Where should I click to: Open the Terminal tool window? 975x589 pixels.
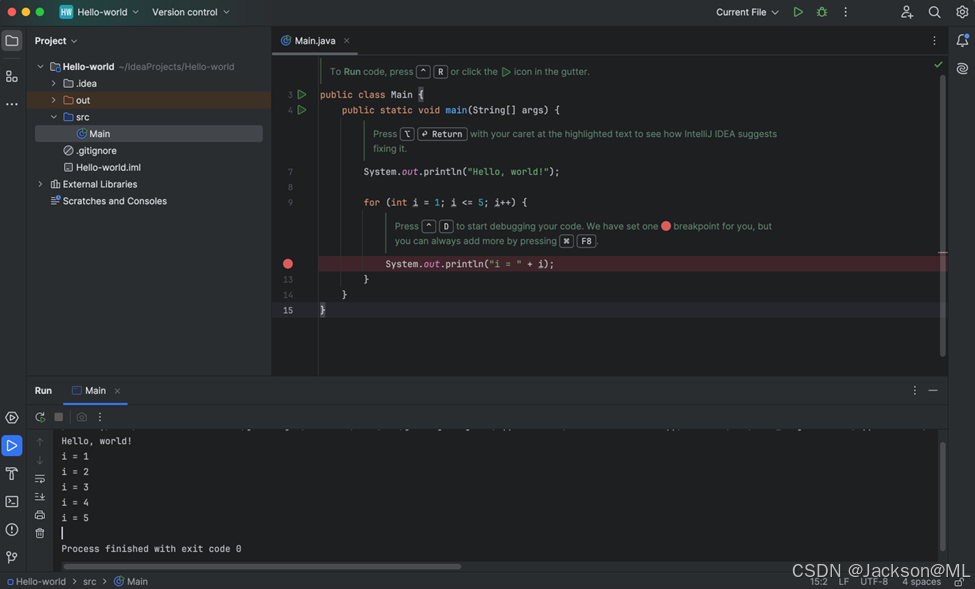pyautogui.click(x=12, y=502)
